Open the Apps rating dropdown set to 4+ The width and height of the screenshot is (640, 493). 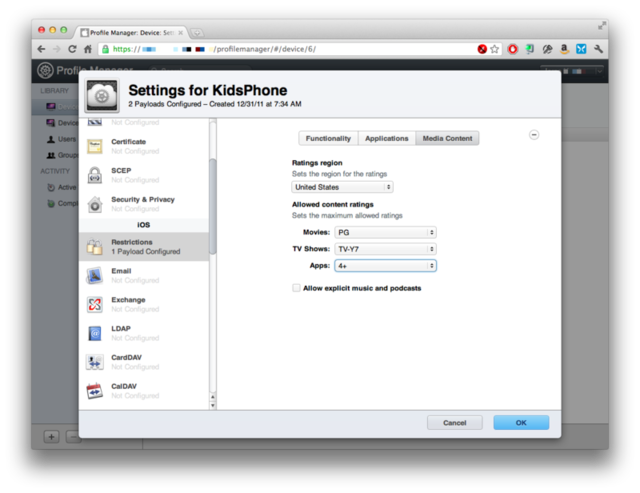[385, 266]
